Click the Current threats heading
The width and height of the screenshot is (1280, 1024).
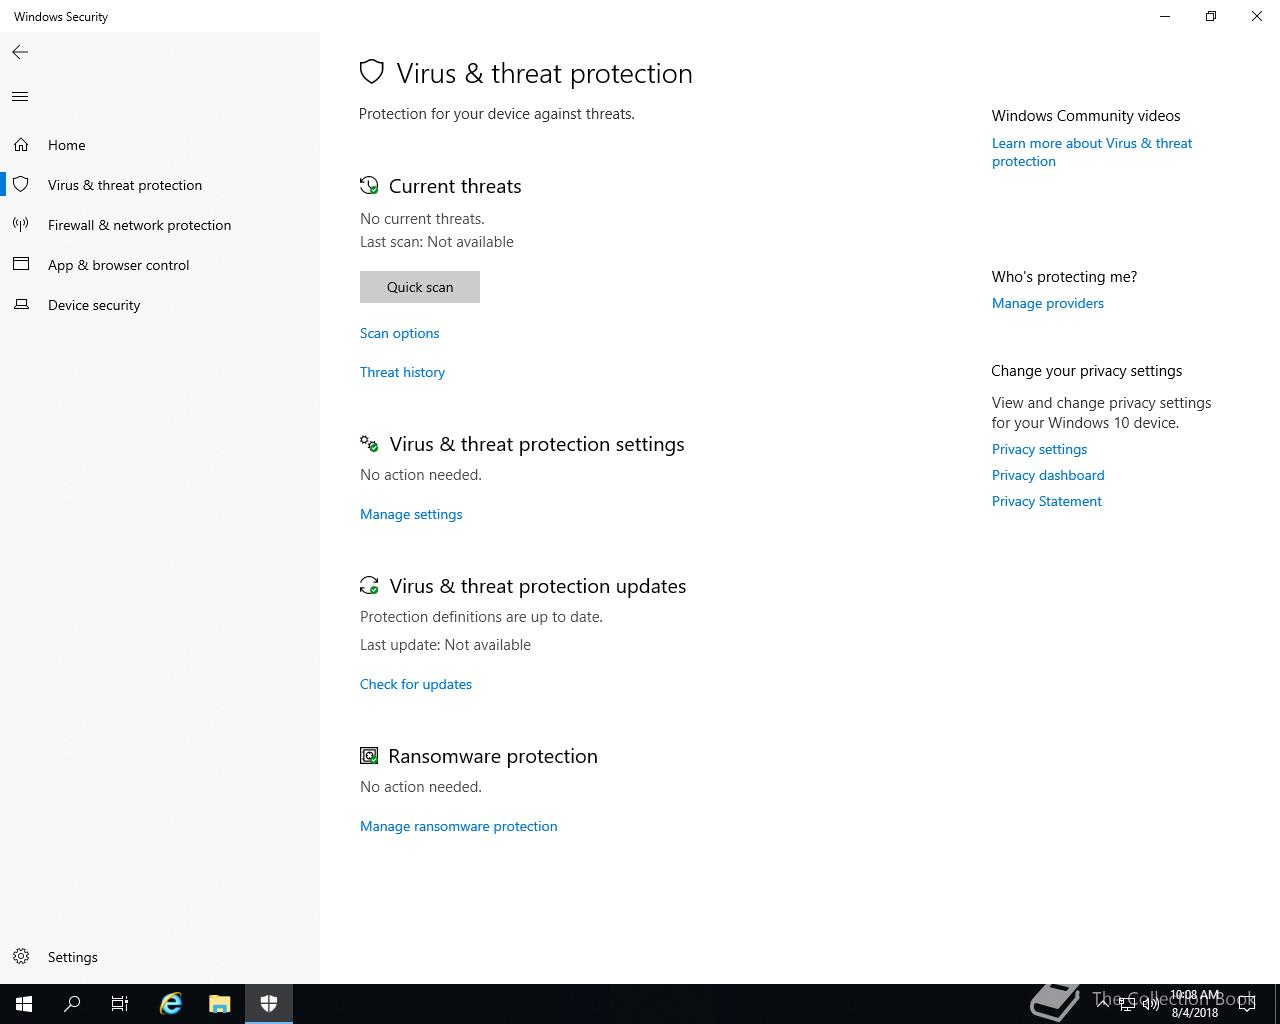(x=455, y=186)
